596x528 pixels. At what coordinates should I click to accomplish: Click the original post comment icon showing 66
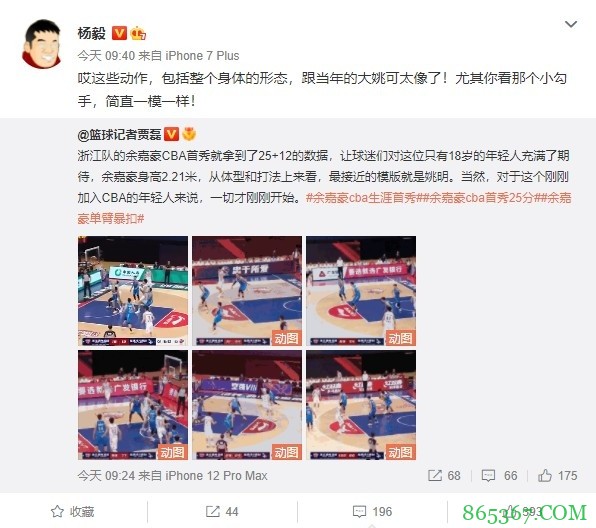[499, 476]
